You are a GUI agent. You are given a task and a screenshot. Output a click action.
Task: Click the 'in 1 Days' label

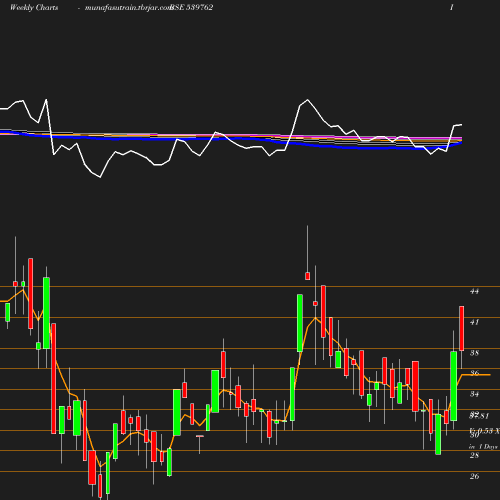pos(483,447)
